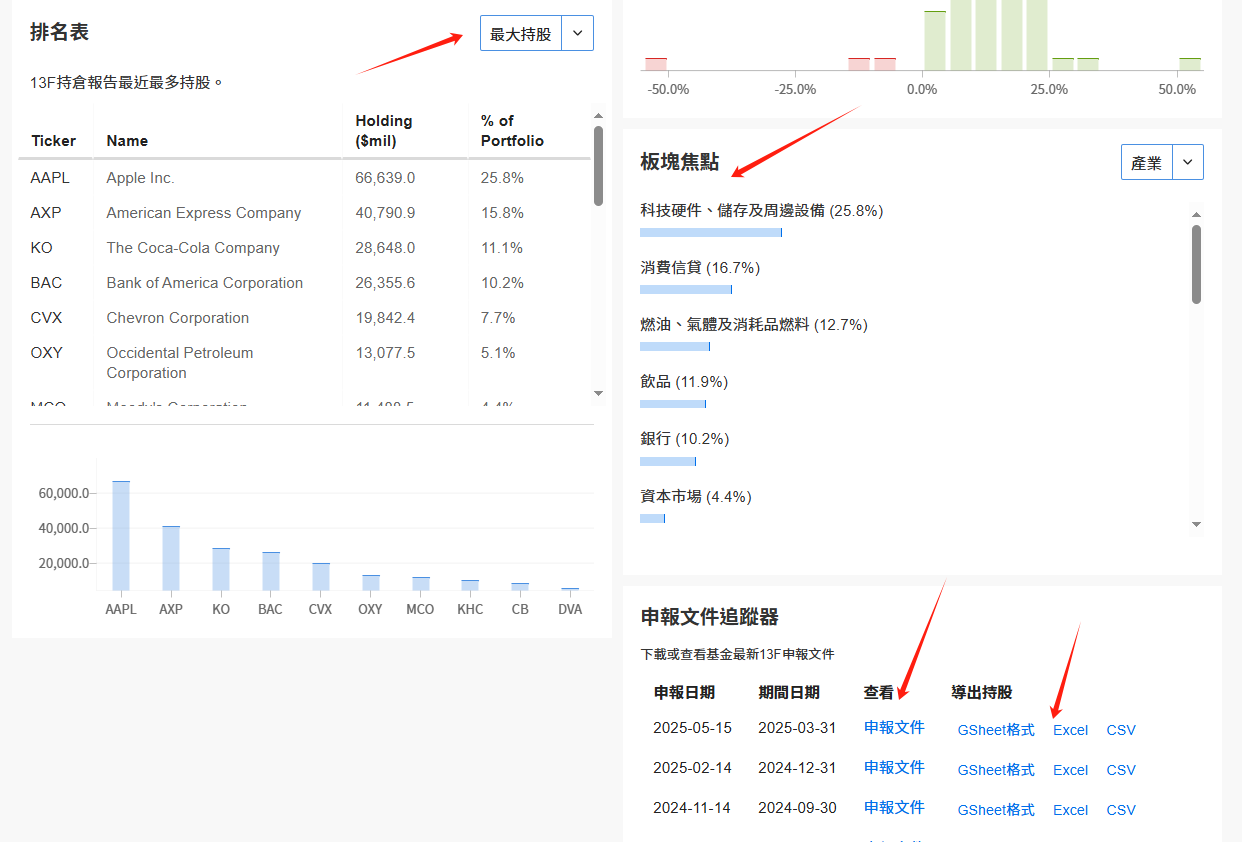Viewport: 1242px width, 842px height.
Task: Open 申報文件 link for 2025-02-14 filing
Action: [x=894, y=767]
